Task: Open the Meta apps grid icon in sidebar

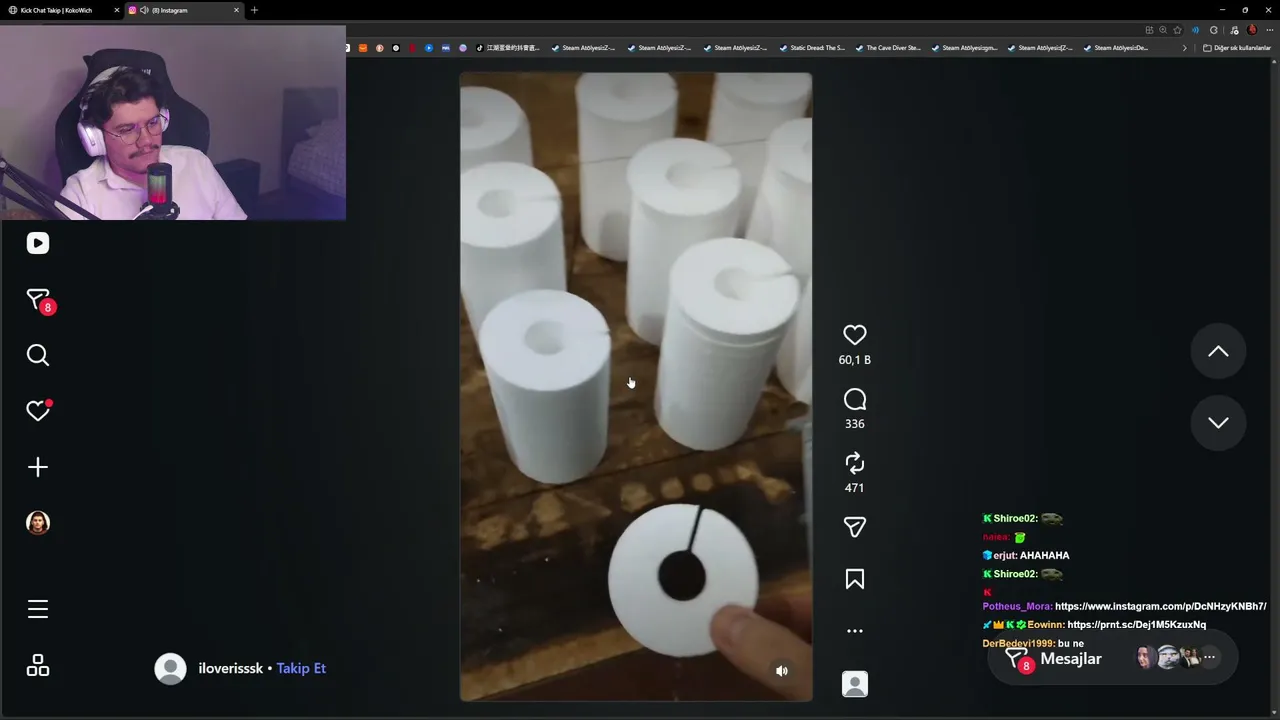Action: click(x=38, y=665)
